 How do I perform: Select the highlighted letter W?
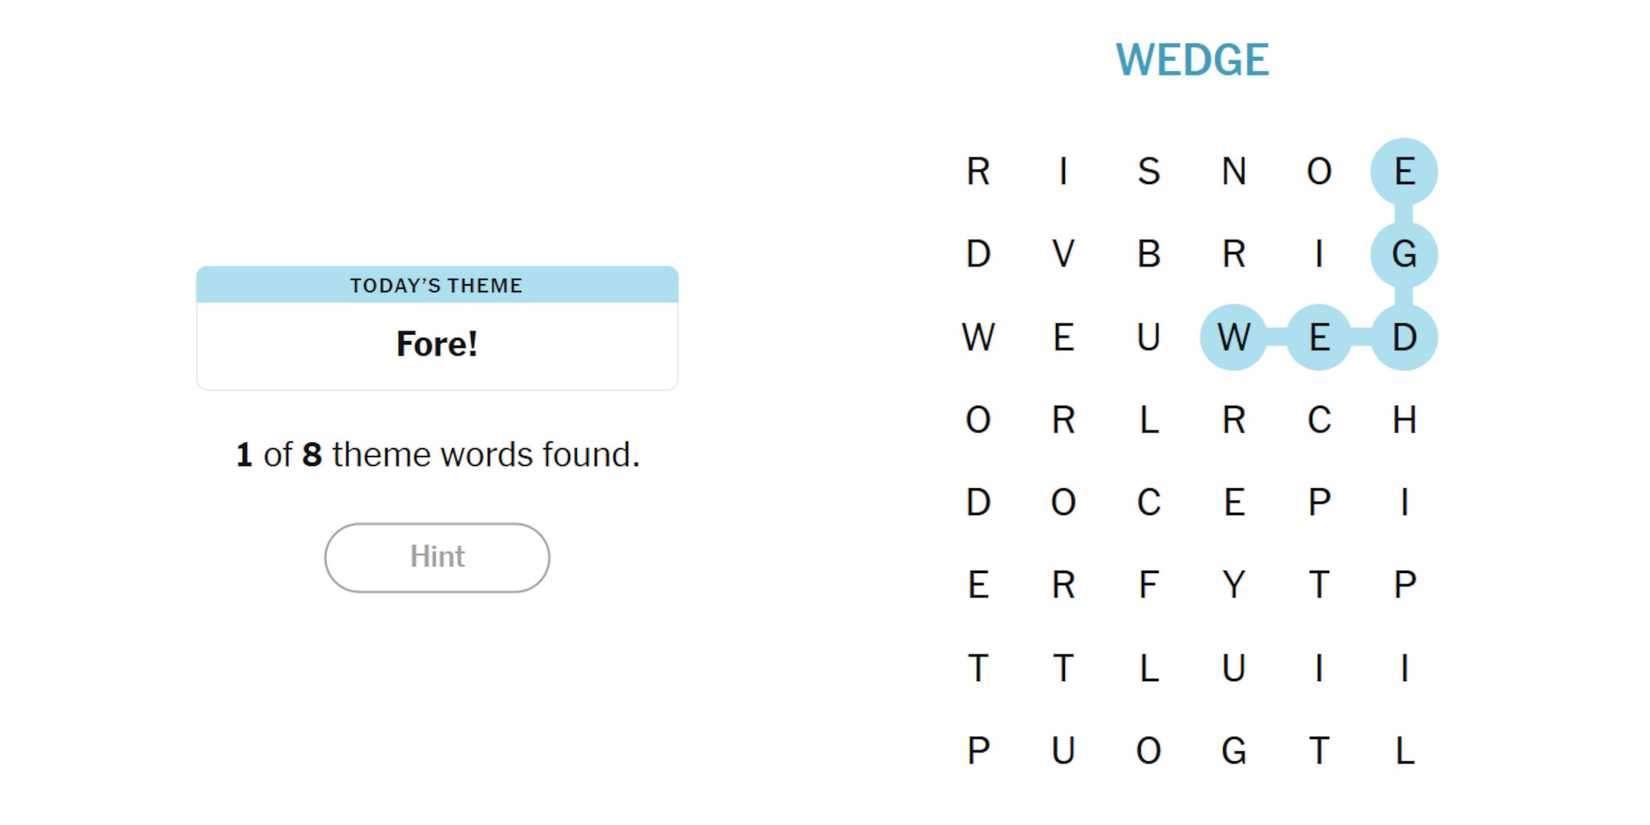coord(1233,337)
